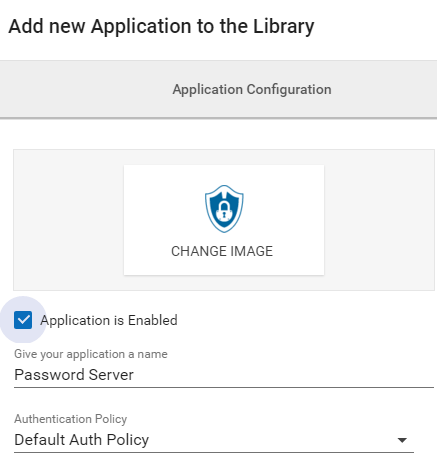Viewport: 437px width, 460px height.
Task: Click the 'Give your application a name' label
Action: click(x=91, y=354)
